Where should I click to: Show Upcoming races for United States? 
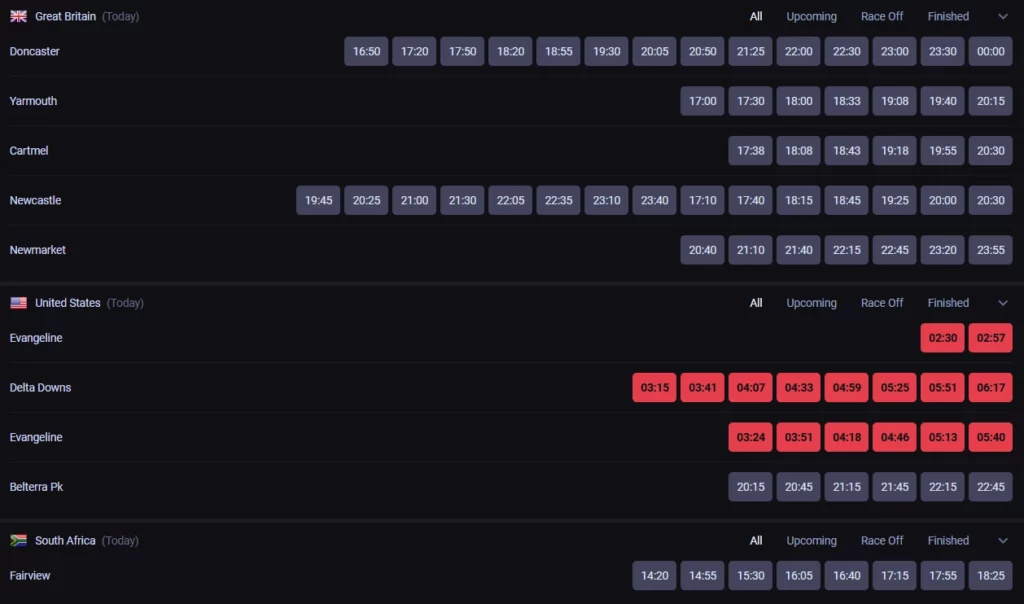tap(811, 303)
